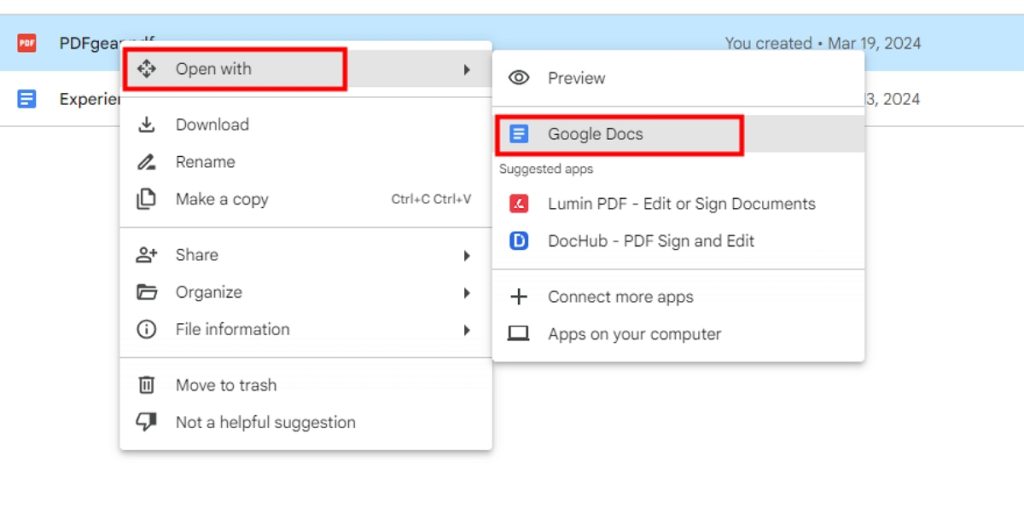Click the Preview eye icon
This screenshot has width=1024, height=521.
click(x=519, y=78)
